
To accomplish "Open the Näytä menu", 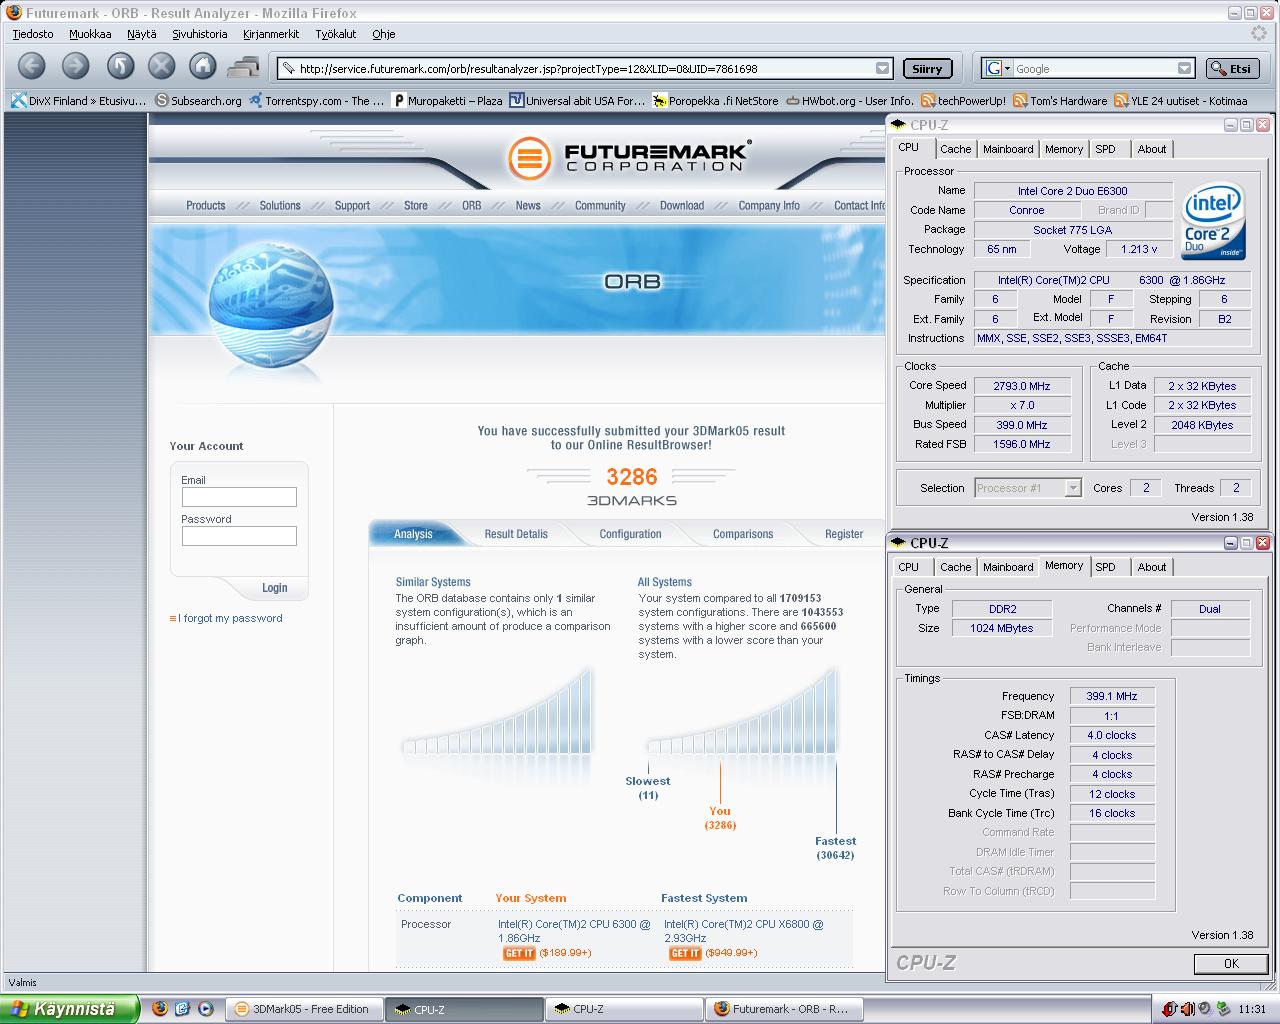I will (x=141, y=34).
